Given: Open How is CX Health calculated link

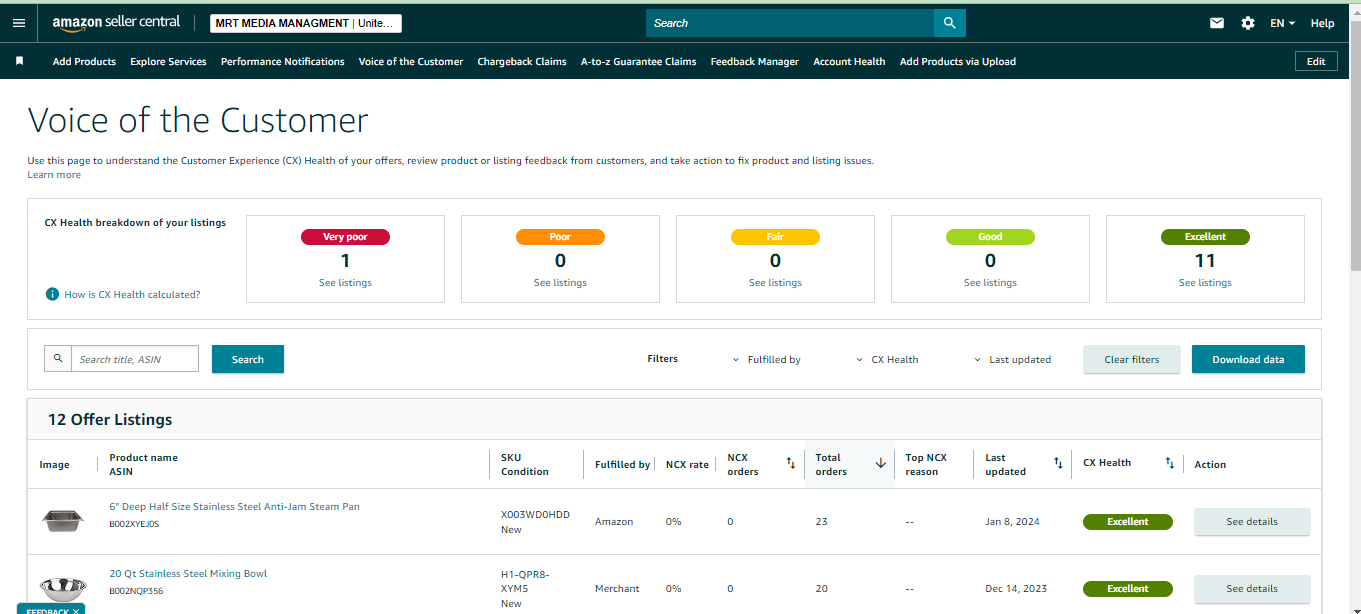Looking at the screenshot, I should [132, 294].
